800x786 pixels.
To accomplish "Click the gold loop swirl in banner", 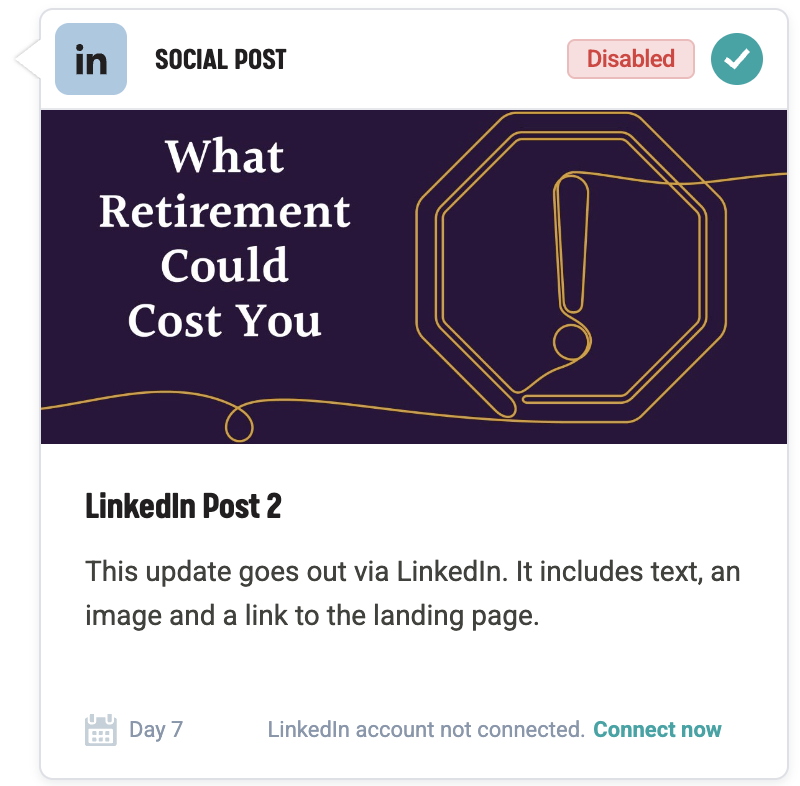I will pyautogui.click(x=238, y=422).
